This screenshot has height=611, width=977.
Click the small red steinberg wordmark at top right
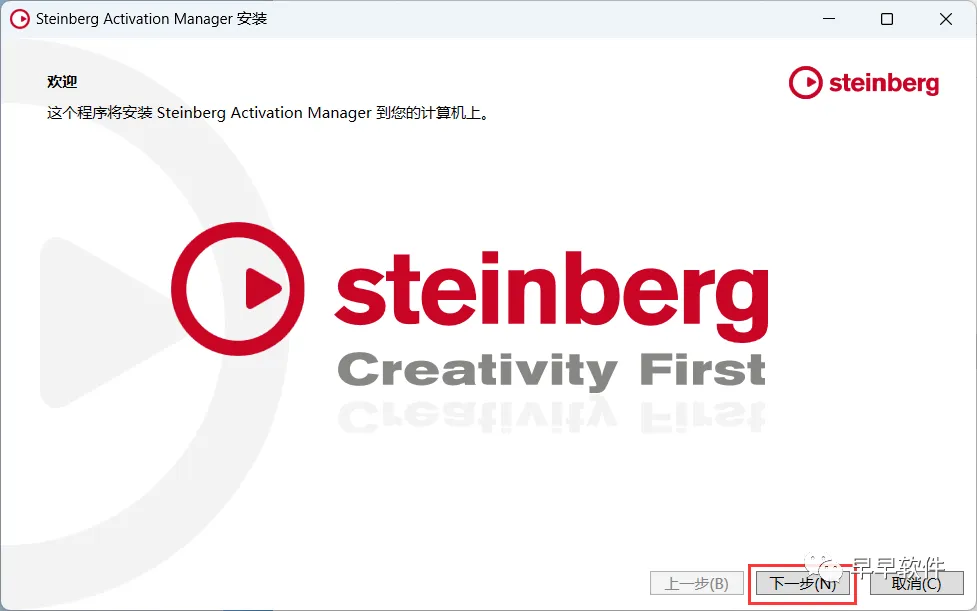pos(884,83)
